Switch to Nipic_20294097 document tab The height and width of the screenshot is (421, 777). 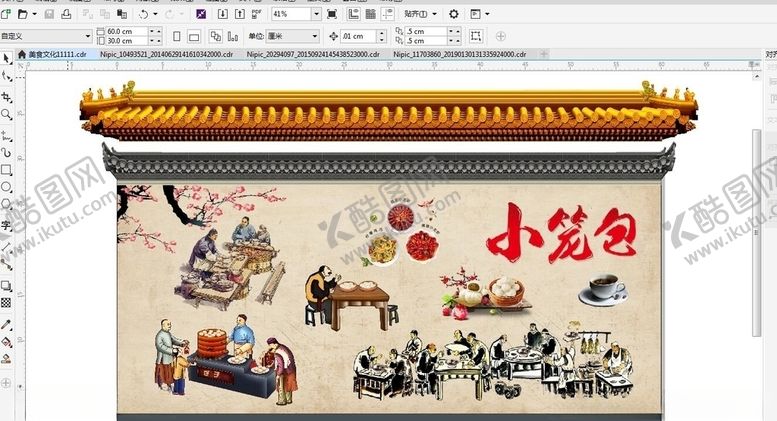coord(313,54)
